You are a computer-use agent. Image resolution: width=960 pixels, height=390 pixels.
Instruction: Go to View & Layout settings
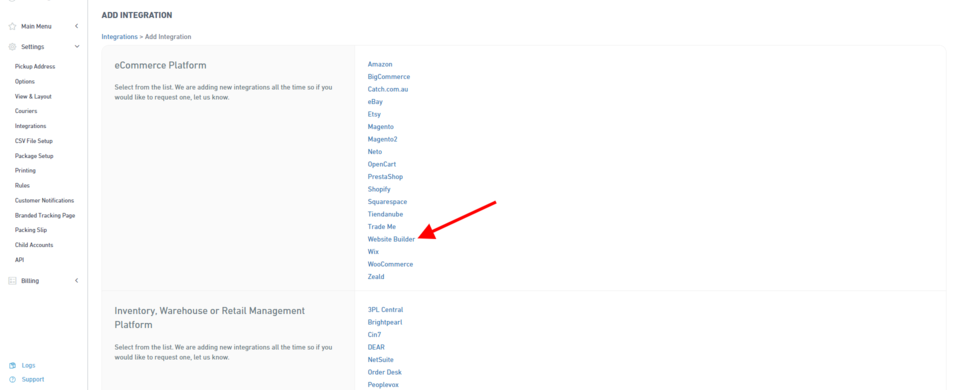click(x=33, y=96)
